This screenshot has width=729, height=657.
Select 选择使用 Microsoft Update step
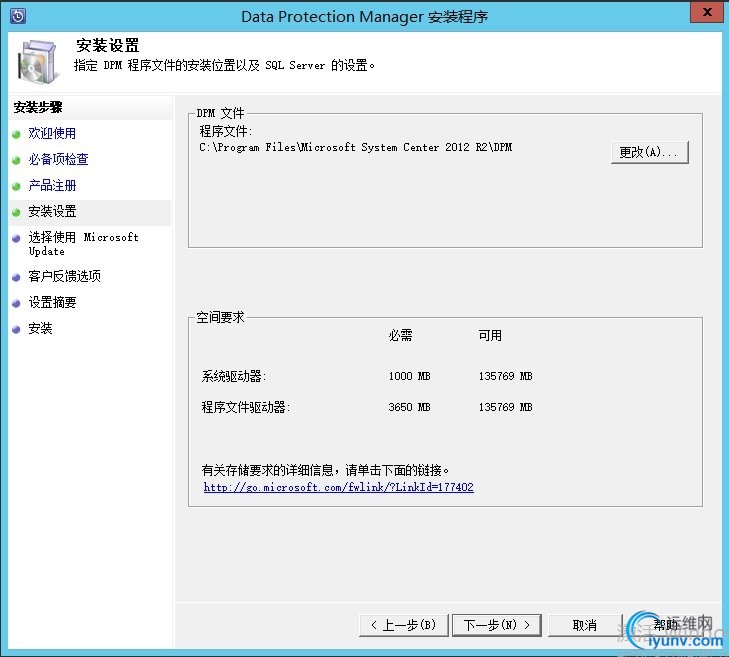click(84, 244)
